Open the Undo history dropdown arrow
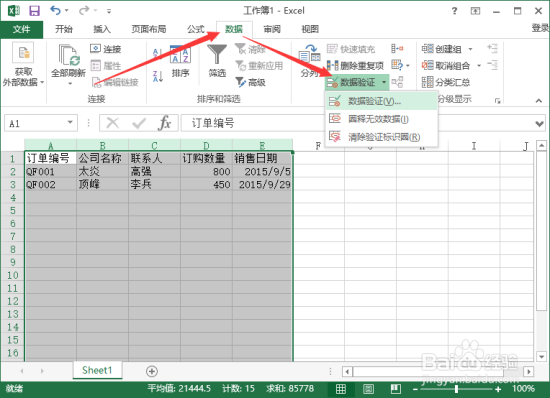The width and height of the screenshot is (550, 398). (67, 11)
